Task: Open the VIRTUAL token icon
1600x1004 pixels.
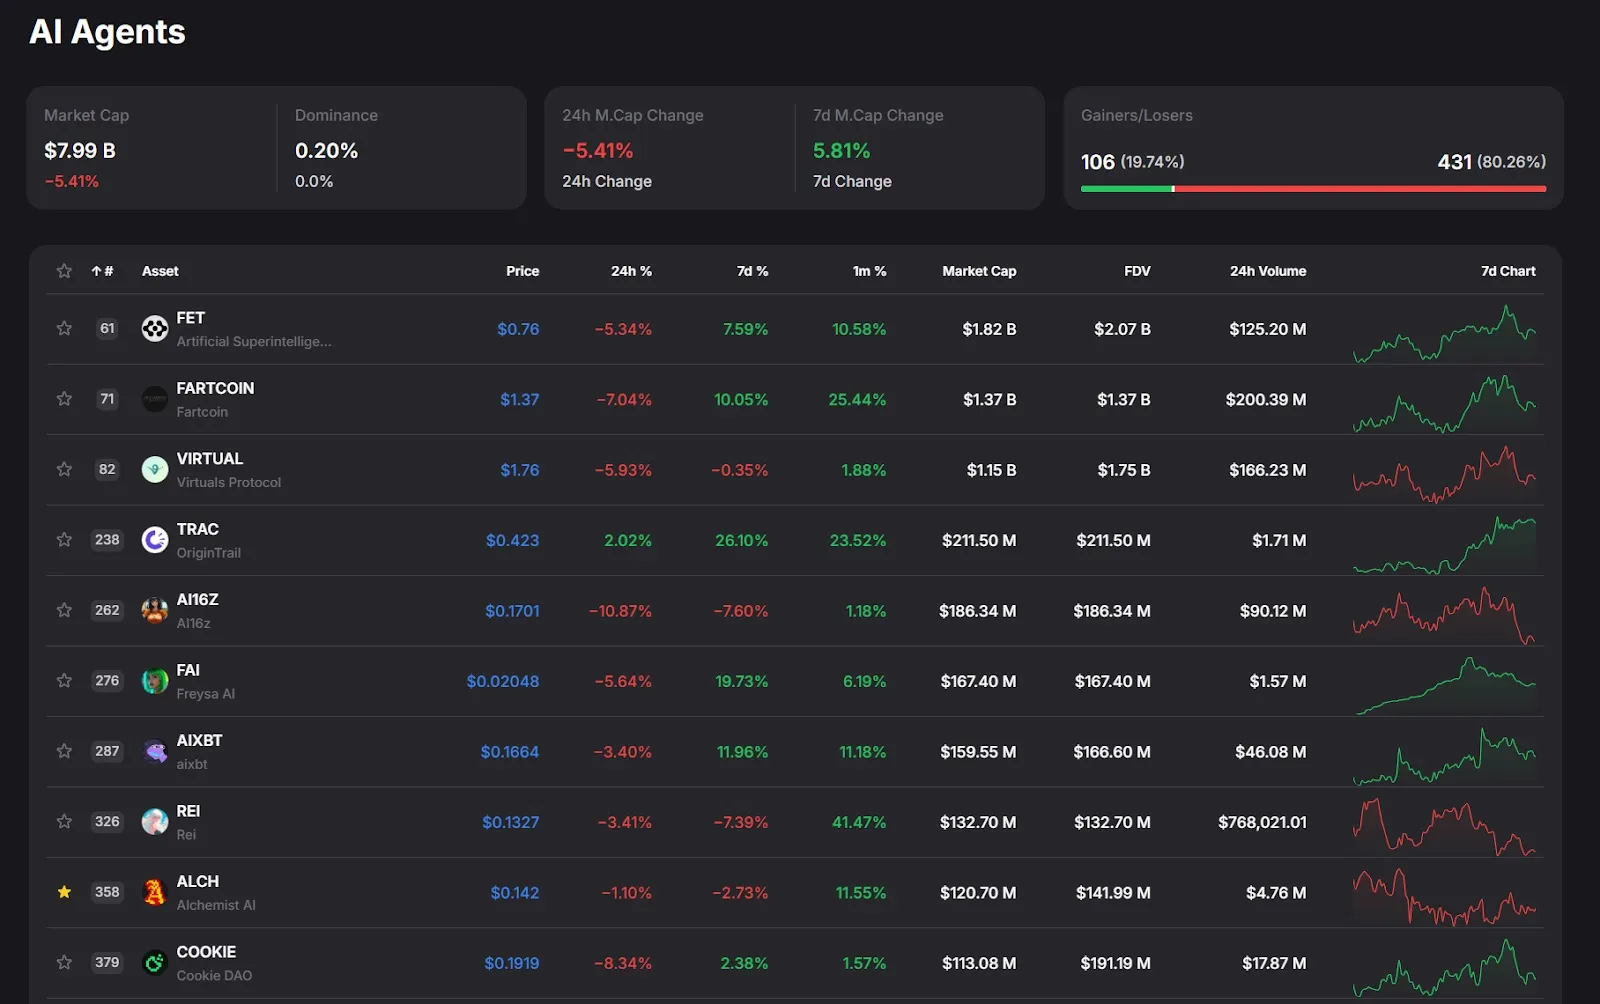Action: 154,470
